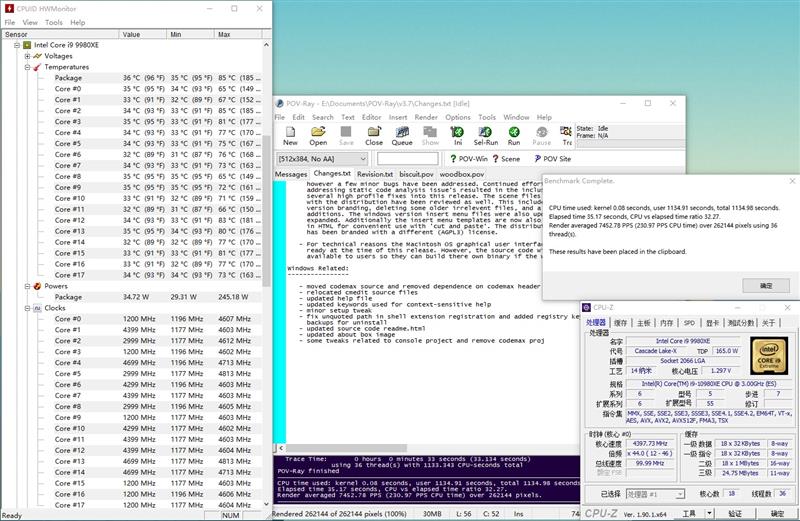Image resolution: width=800 pixels, height=521 pixels.
Task: Click the Tray icon in POV-Ray toolbar
Action: coord(566,132)
